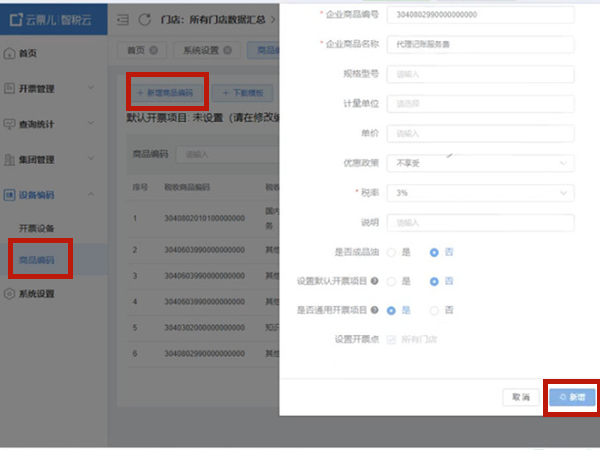Click the 取消 cancel button
600x450 pixels.
521,397
